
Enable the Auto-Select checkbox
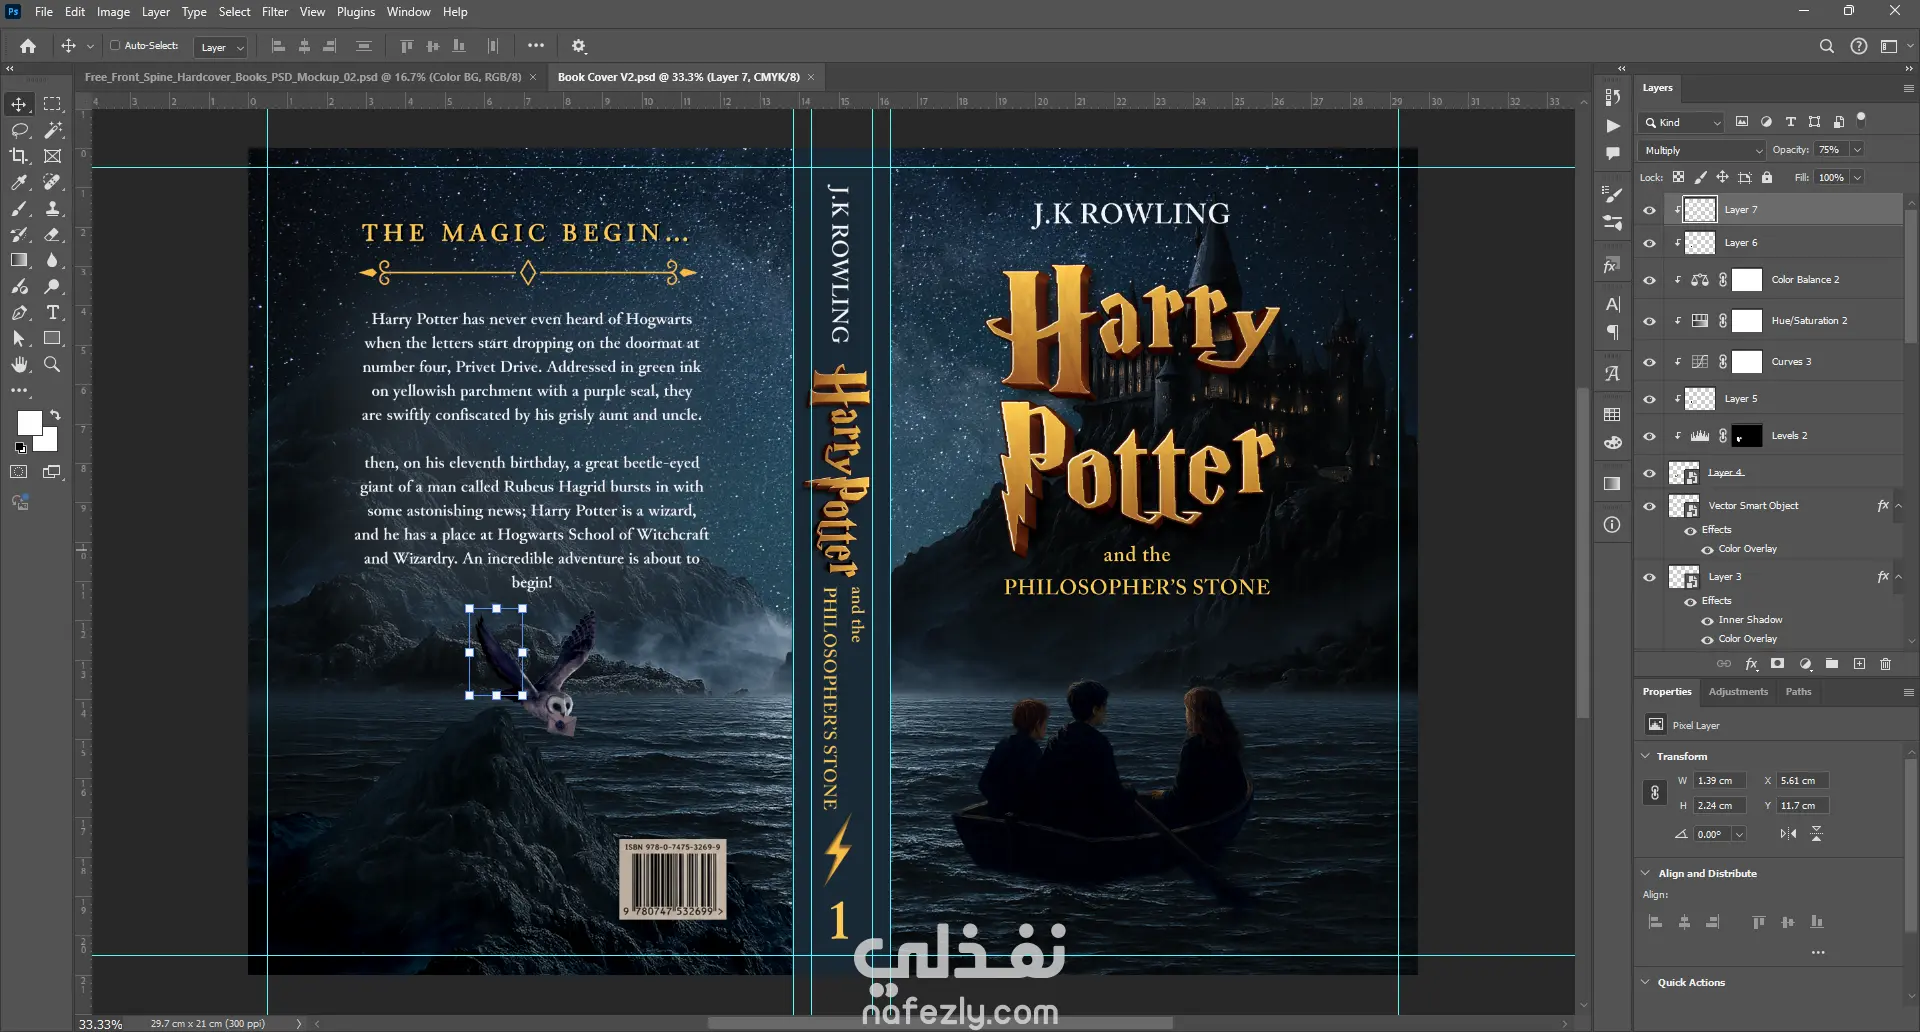pos(115,46)
